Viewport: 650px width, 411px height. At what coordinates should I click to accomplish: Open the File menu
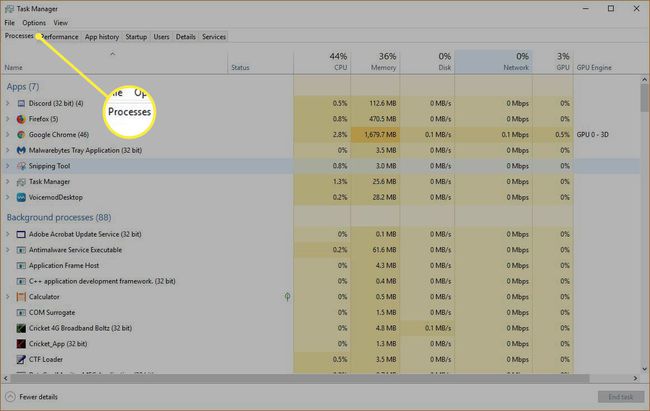click(10, 23)
